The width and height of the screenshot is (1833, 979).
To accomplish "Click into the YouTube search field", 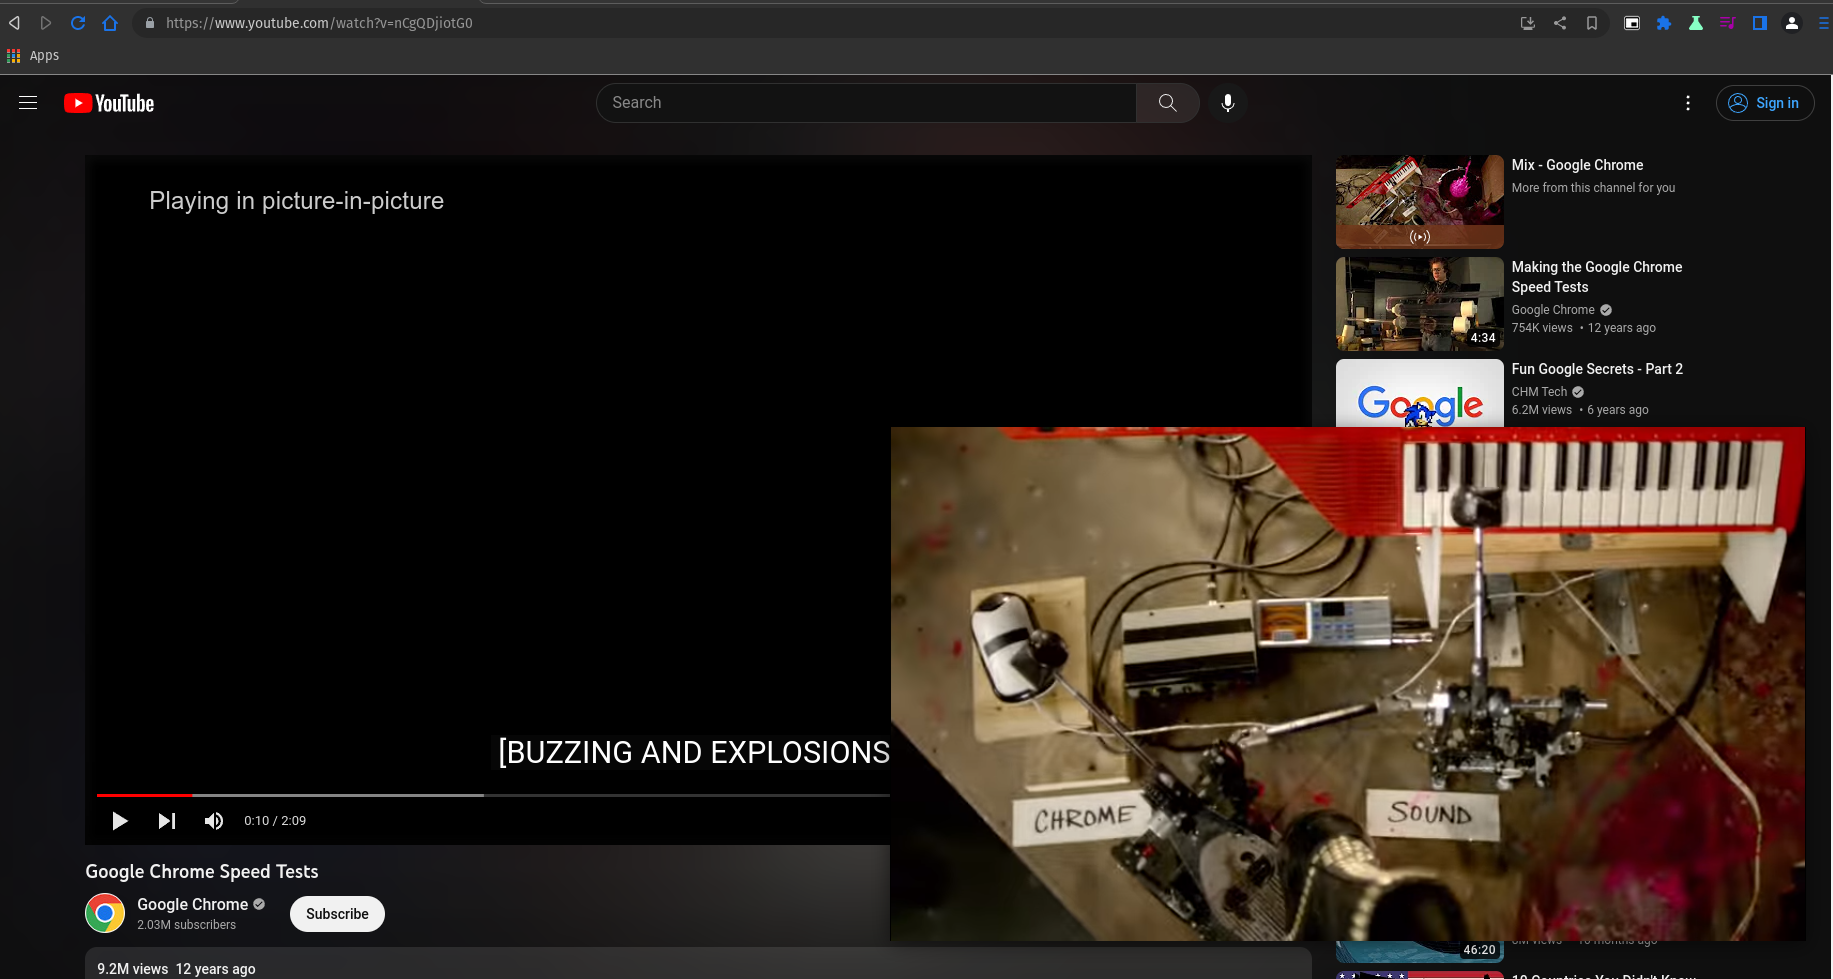I will pos(866,103).
